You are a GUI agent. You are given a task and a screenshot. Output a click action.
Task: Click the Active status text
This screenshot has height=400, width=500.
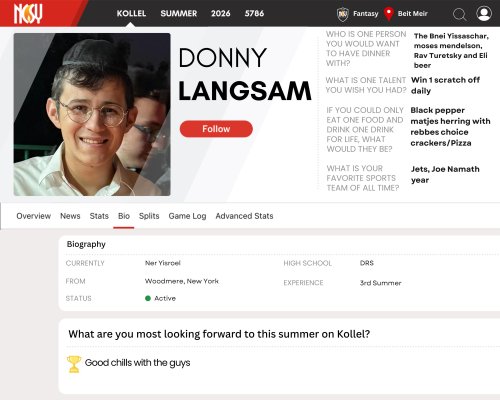[165, 298]
